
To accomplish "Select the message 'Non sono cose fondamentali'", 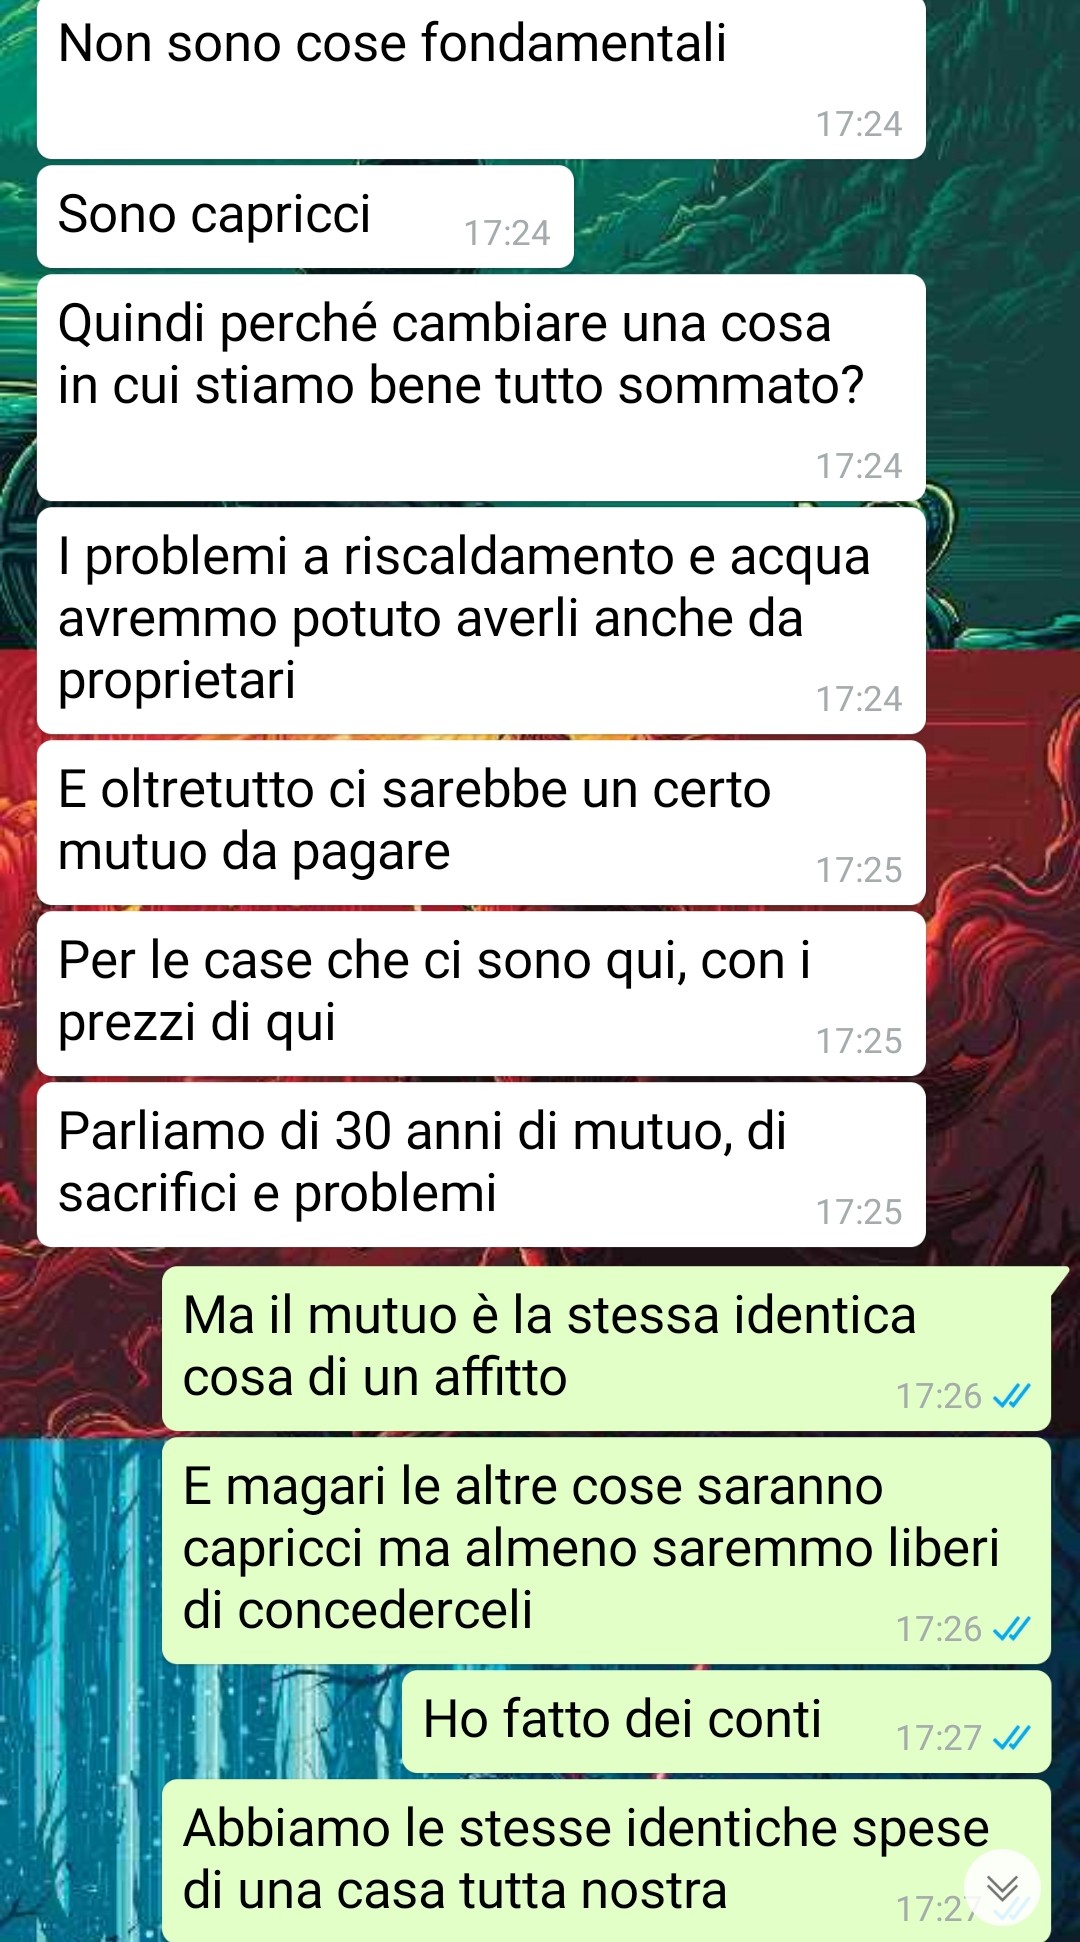I will (x=481, y=79).
